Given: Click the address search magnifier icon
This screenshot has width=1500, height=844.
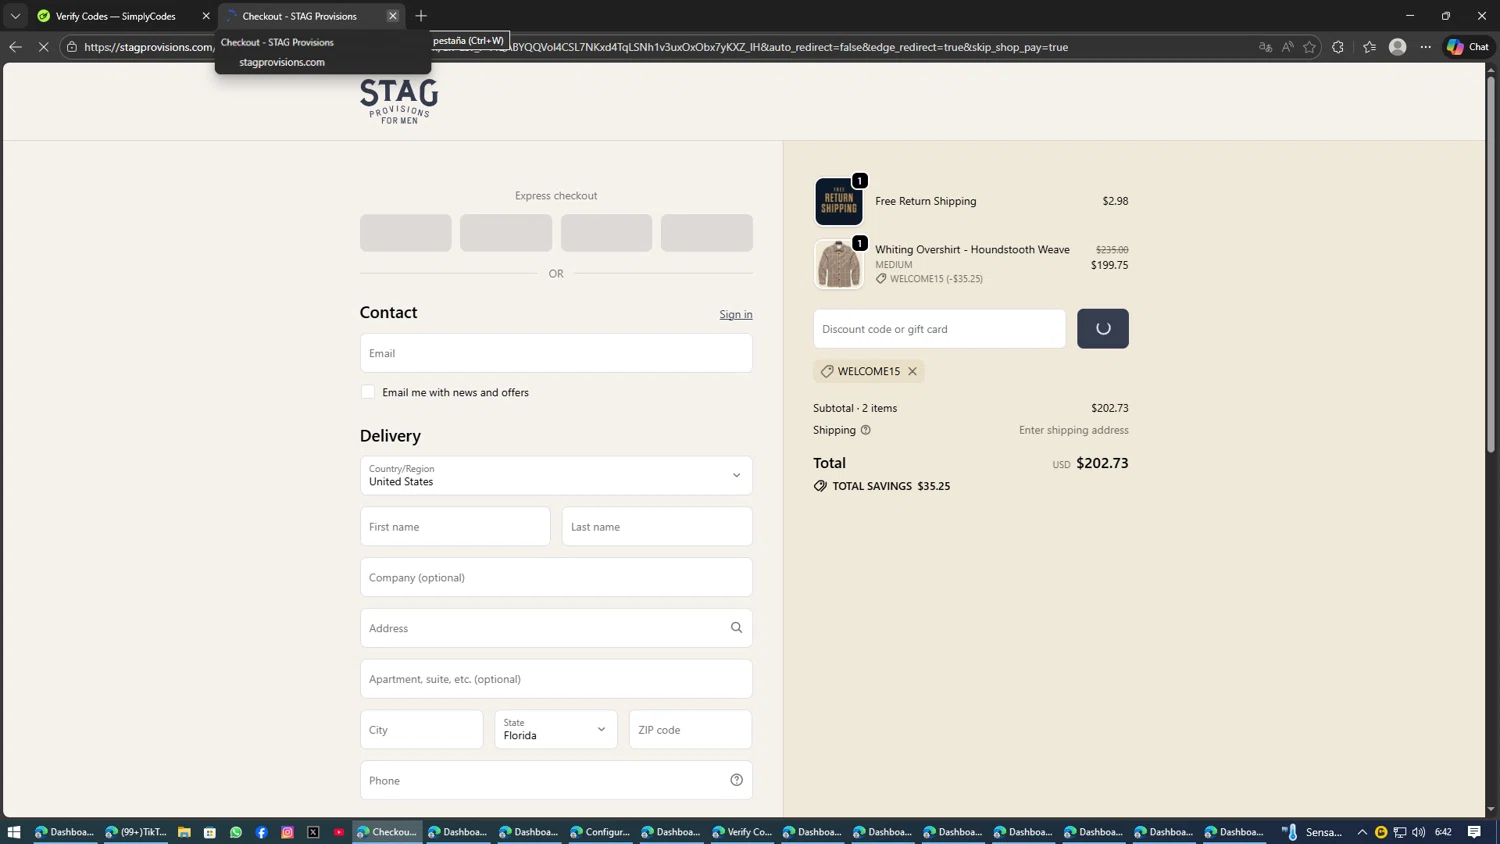Looking at the screenshot, I should click(737, 628).
